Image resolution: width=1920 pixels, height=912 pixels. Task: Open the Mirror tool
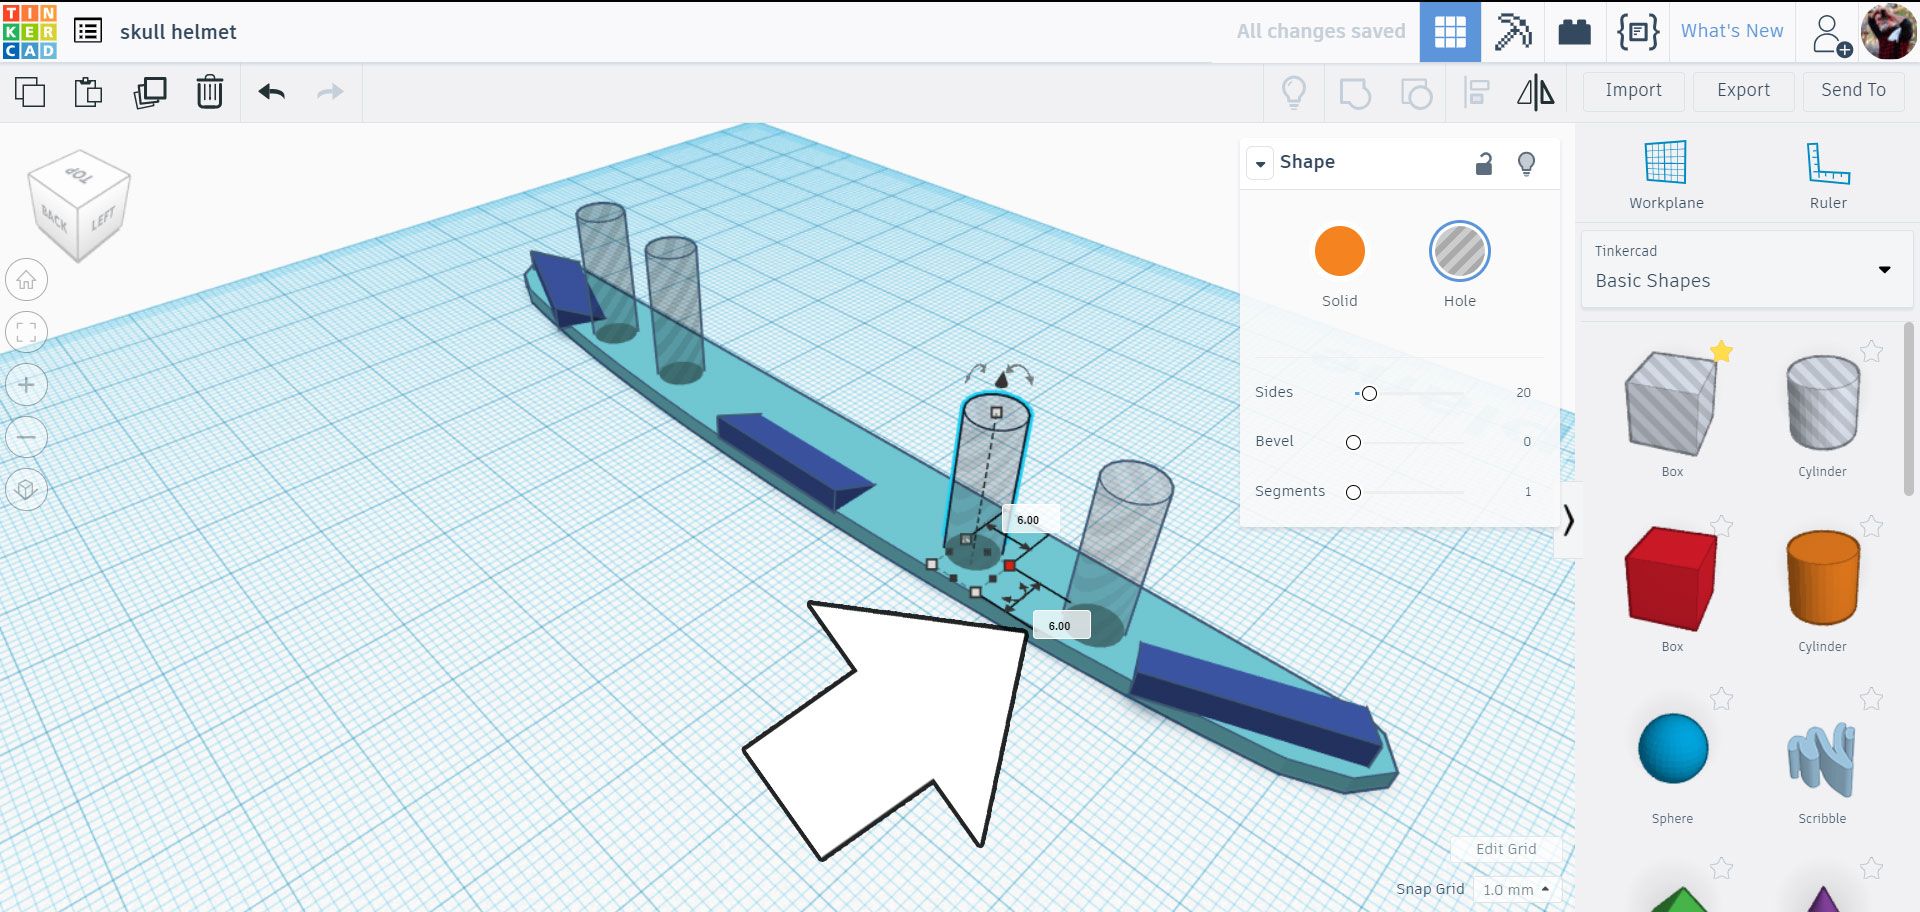1535,92
